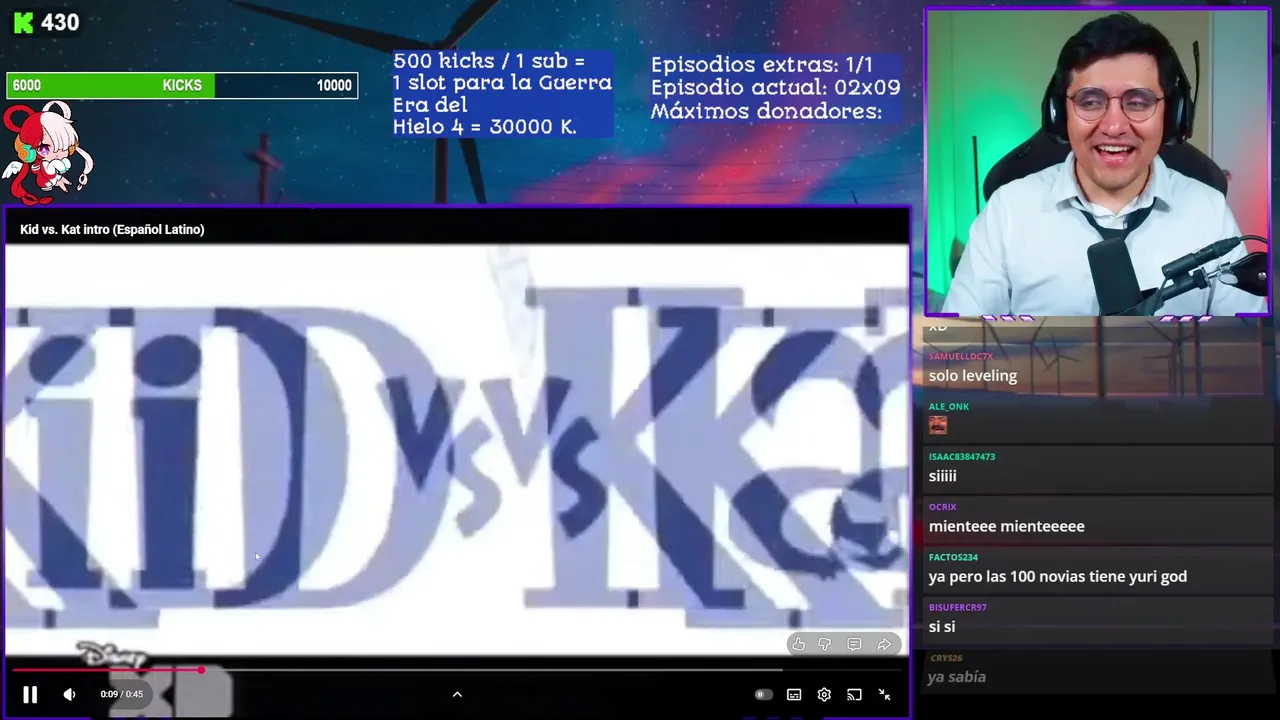Image resolution: width=1280 pixels, height=720 pixels.
Task: Click the 'solo leveling' chat message
Action: click(973, 376)
